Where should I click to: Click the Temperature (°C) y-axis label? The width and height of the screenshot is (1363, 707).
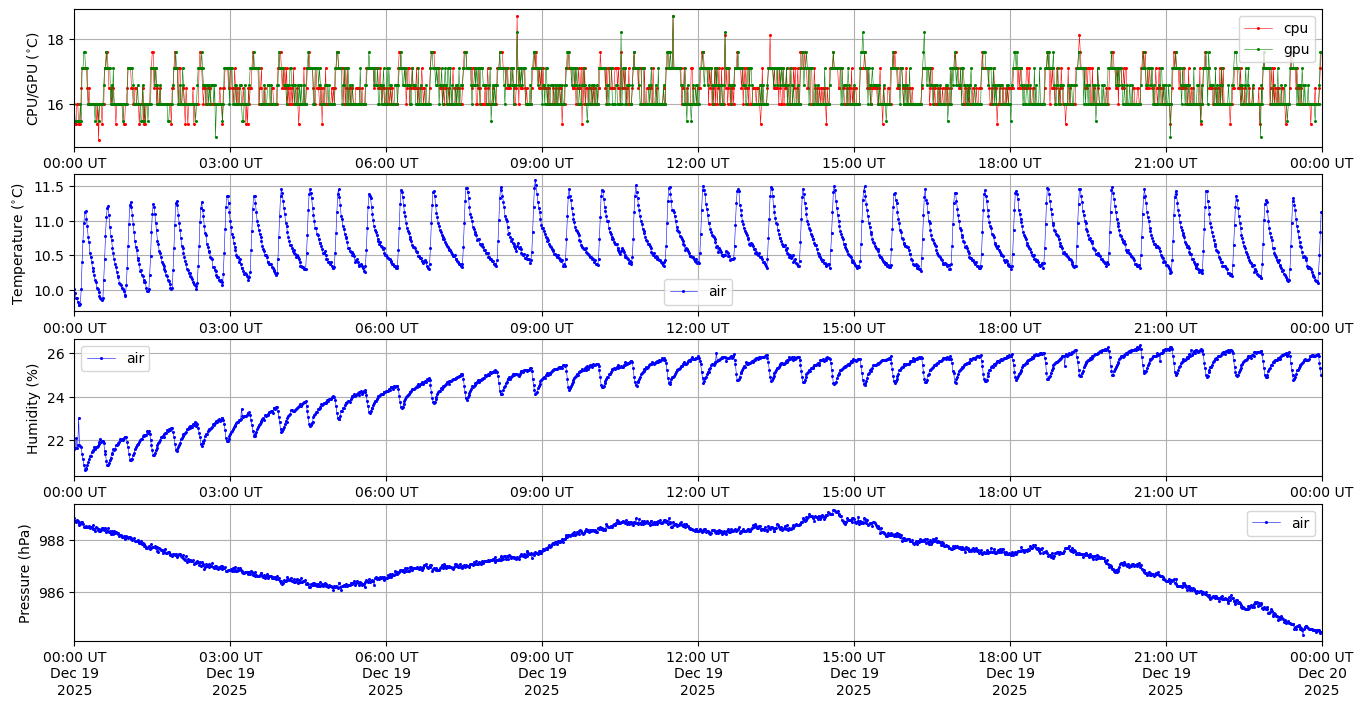(18, 243)
